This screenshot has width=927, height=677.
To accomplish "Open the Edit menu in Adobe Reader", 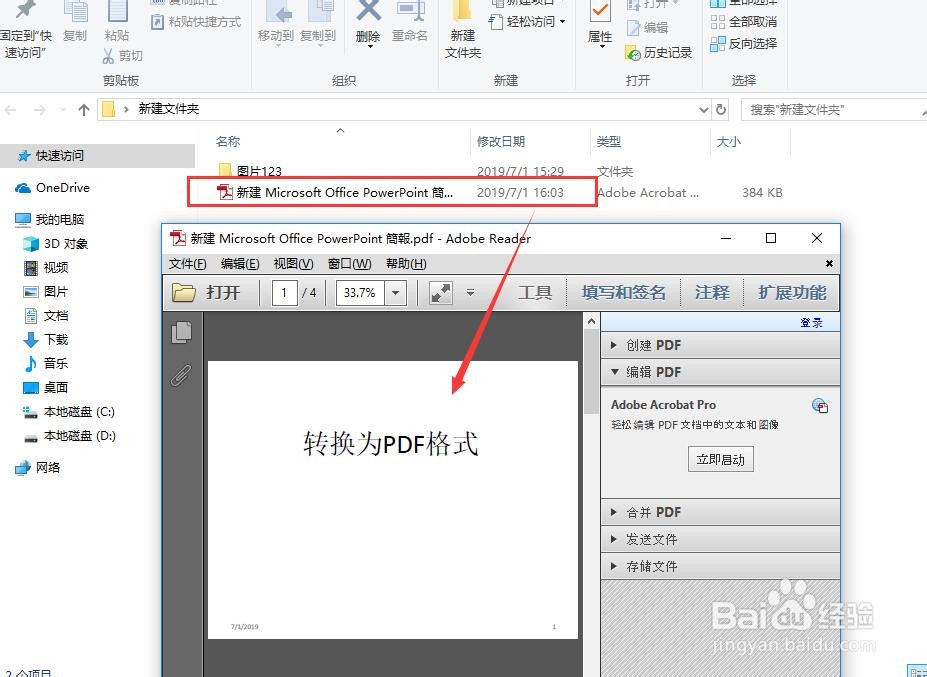I will (240, 264).
